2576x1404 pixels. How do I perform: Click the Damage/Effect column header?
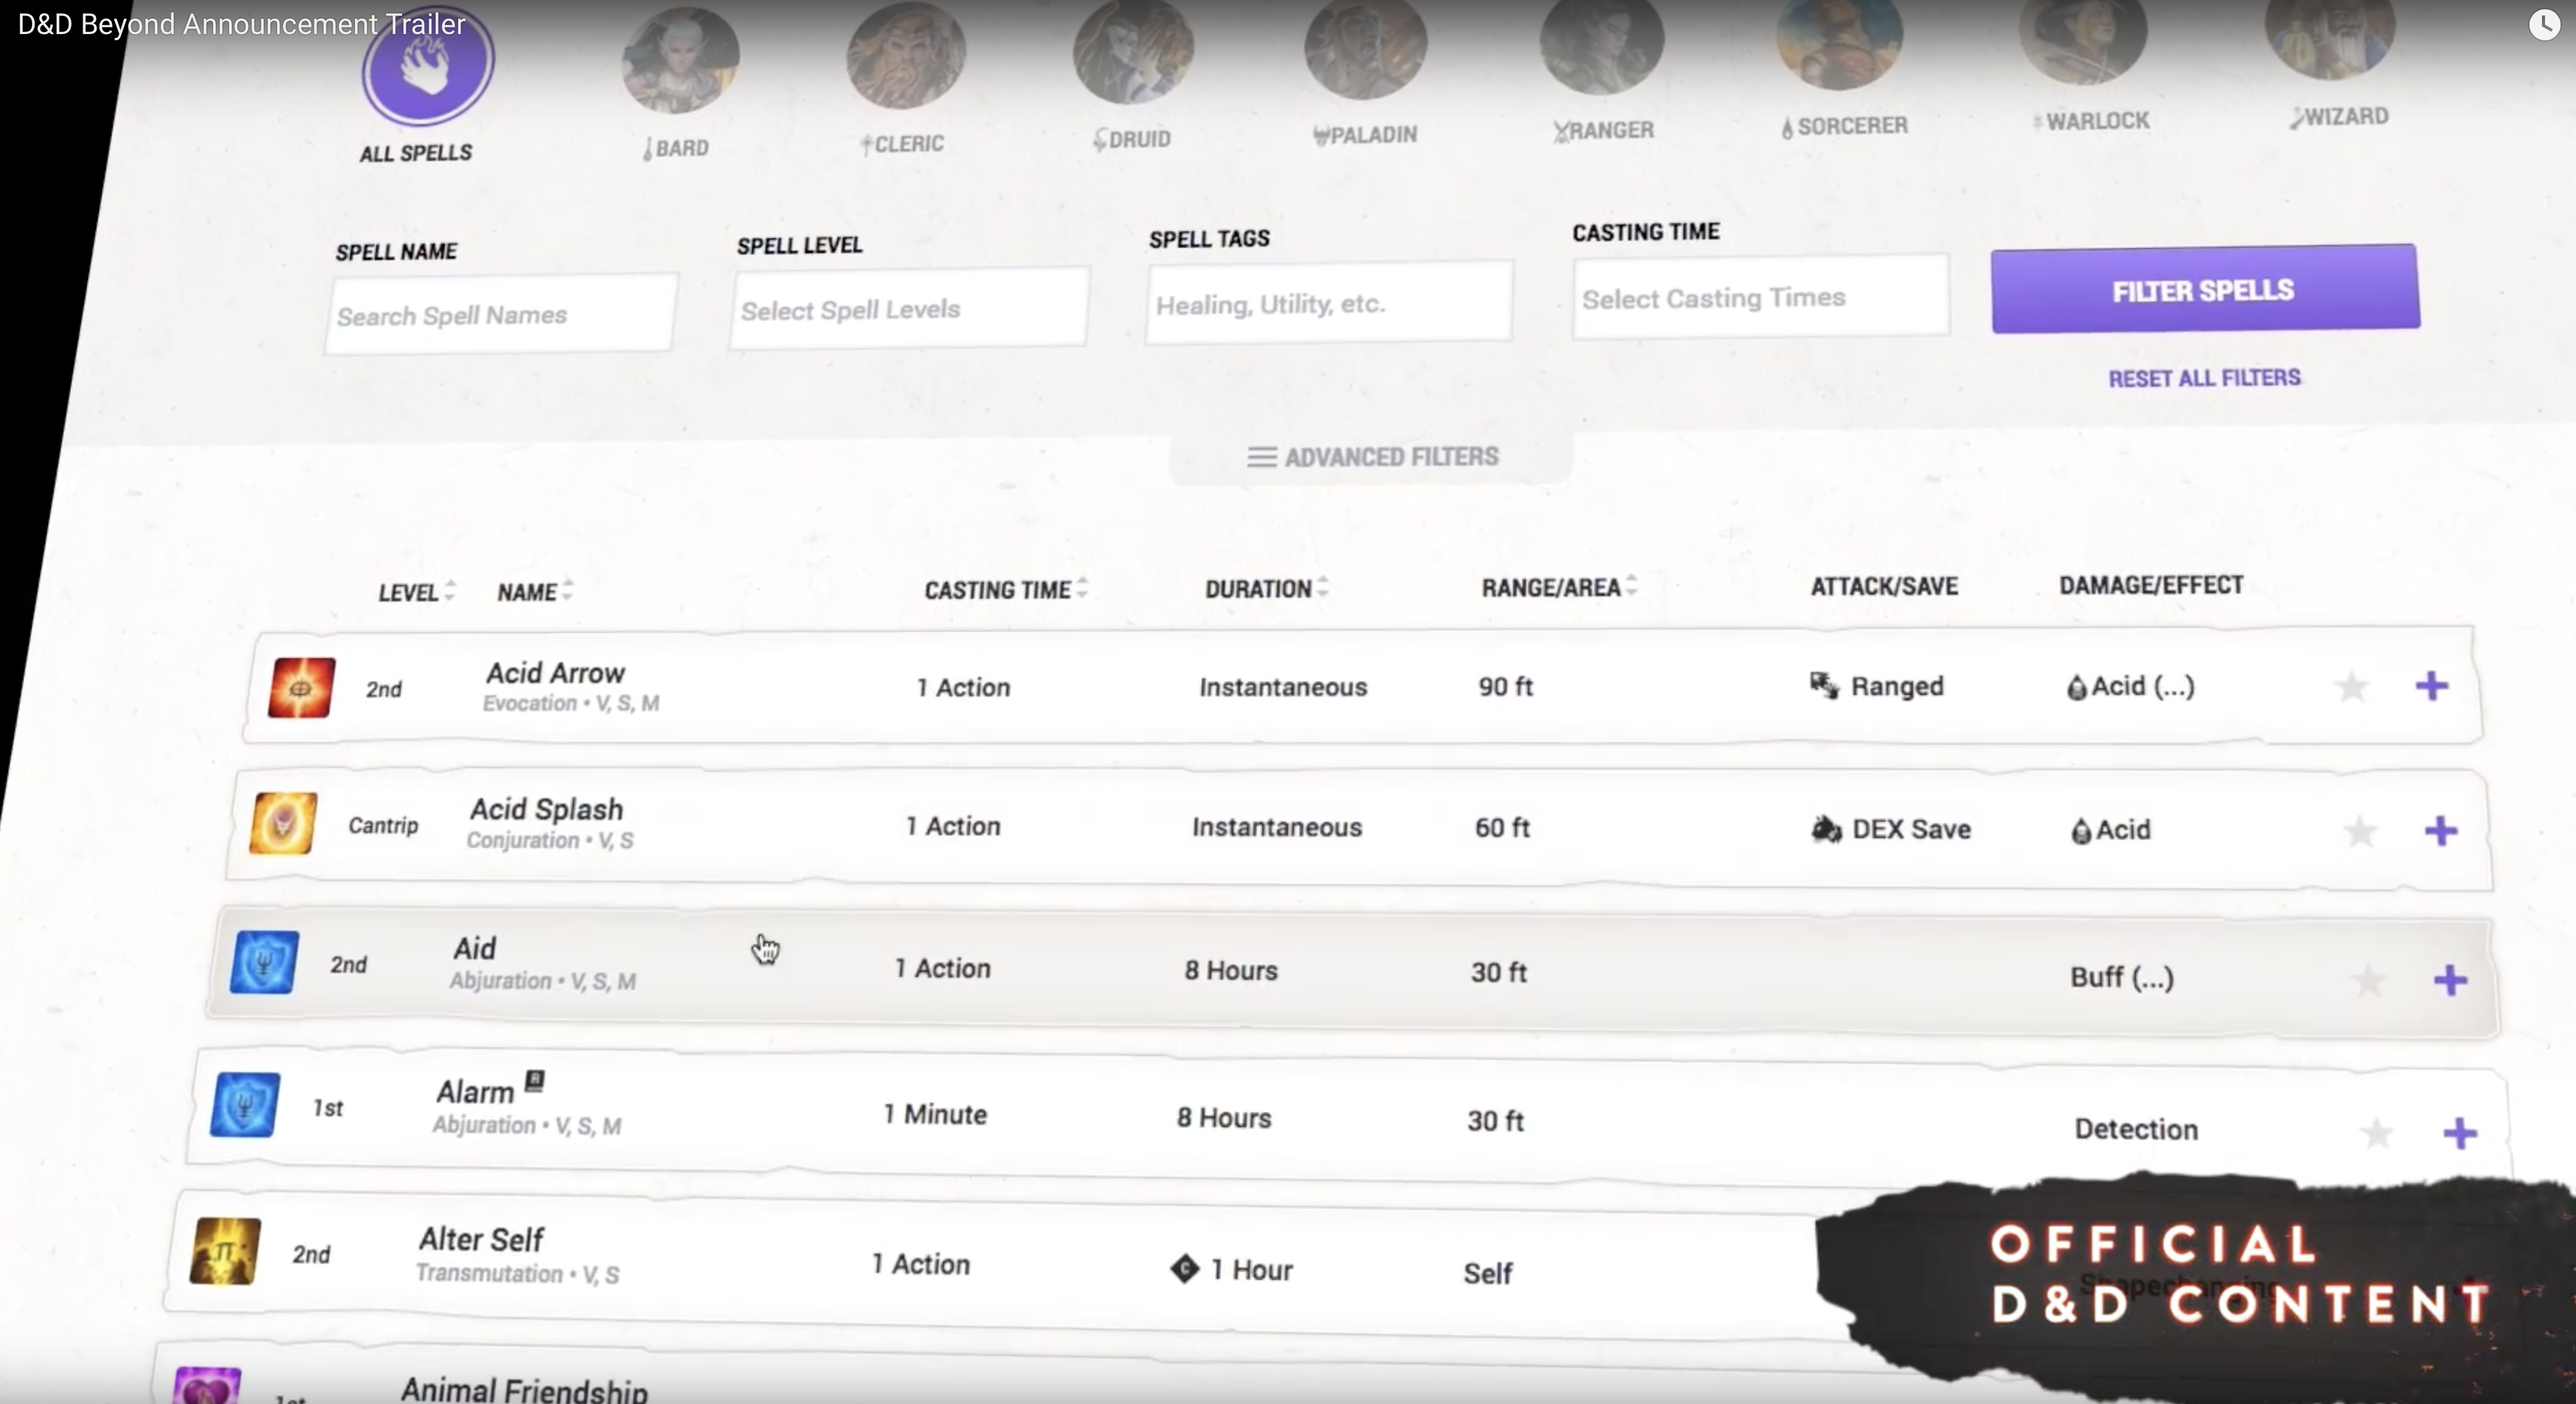[x=2151, y=585]
